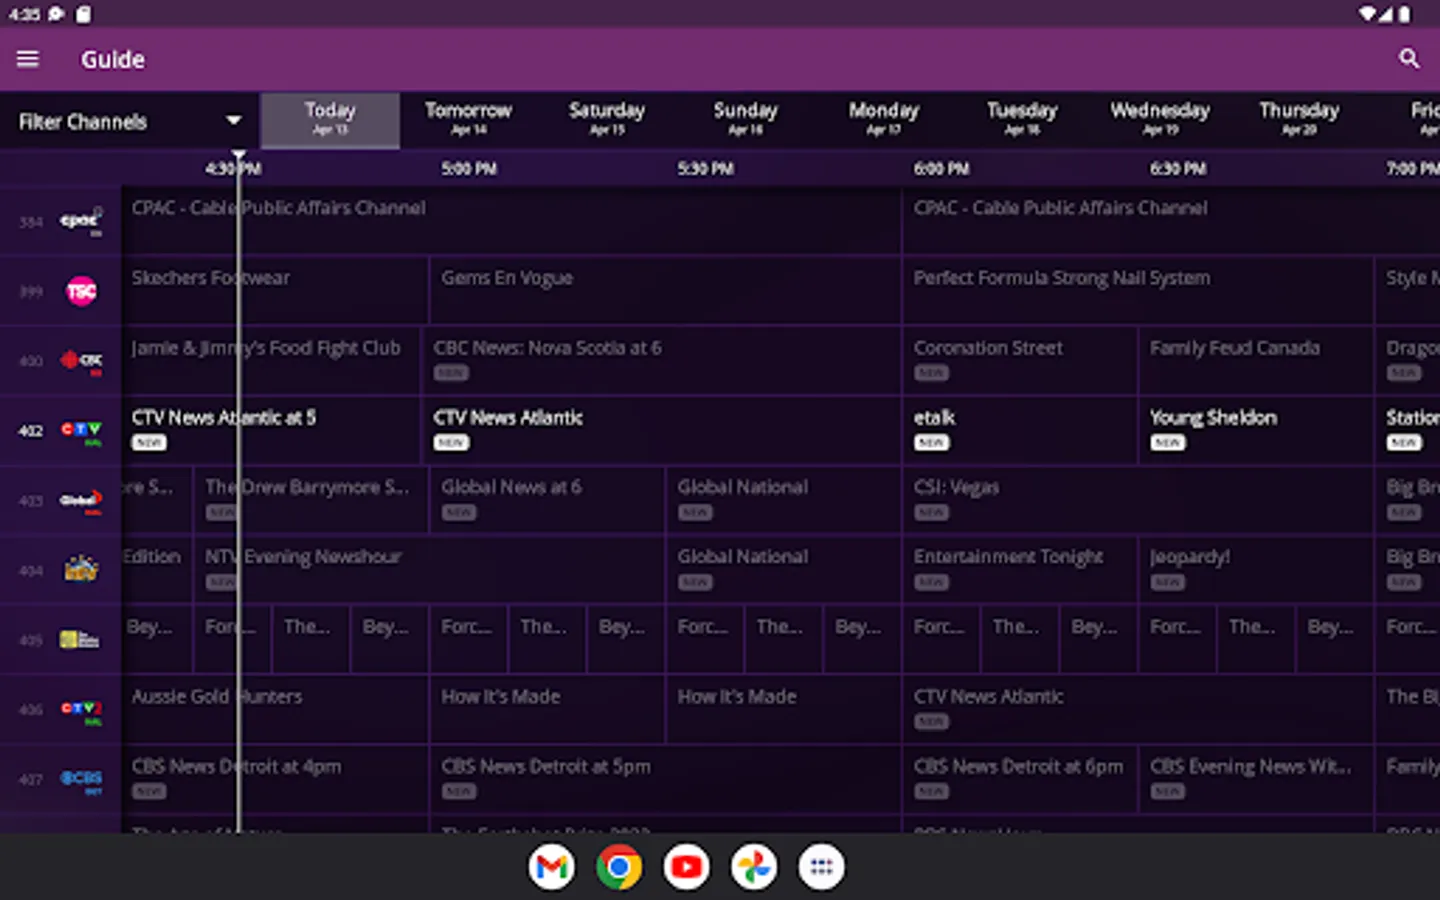Open How It's Made at 5:30 PM

click(784, 709)
